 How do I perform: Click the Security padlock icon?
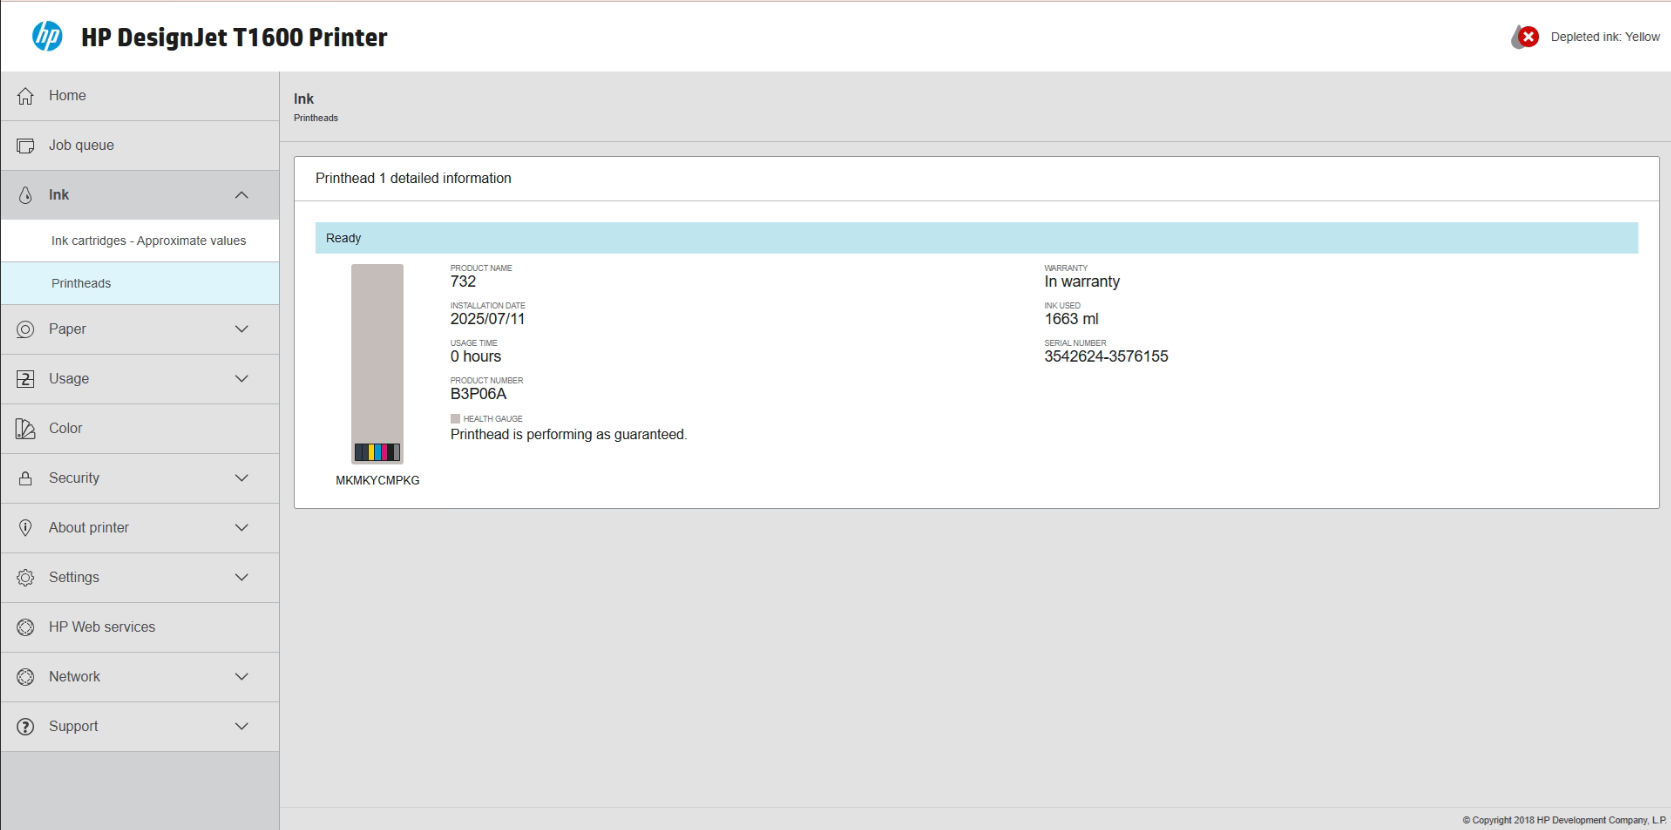[x=26, y=479]
